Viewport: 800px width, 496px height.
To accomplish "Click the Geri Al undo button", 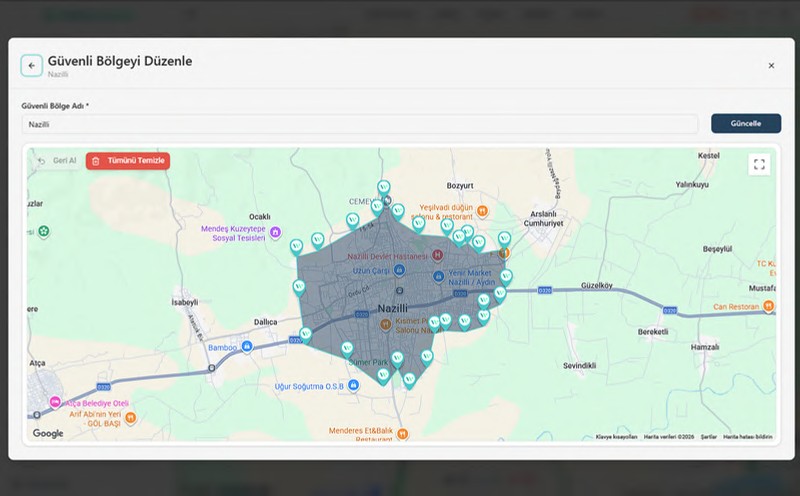I will pos(57,160).
